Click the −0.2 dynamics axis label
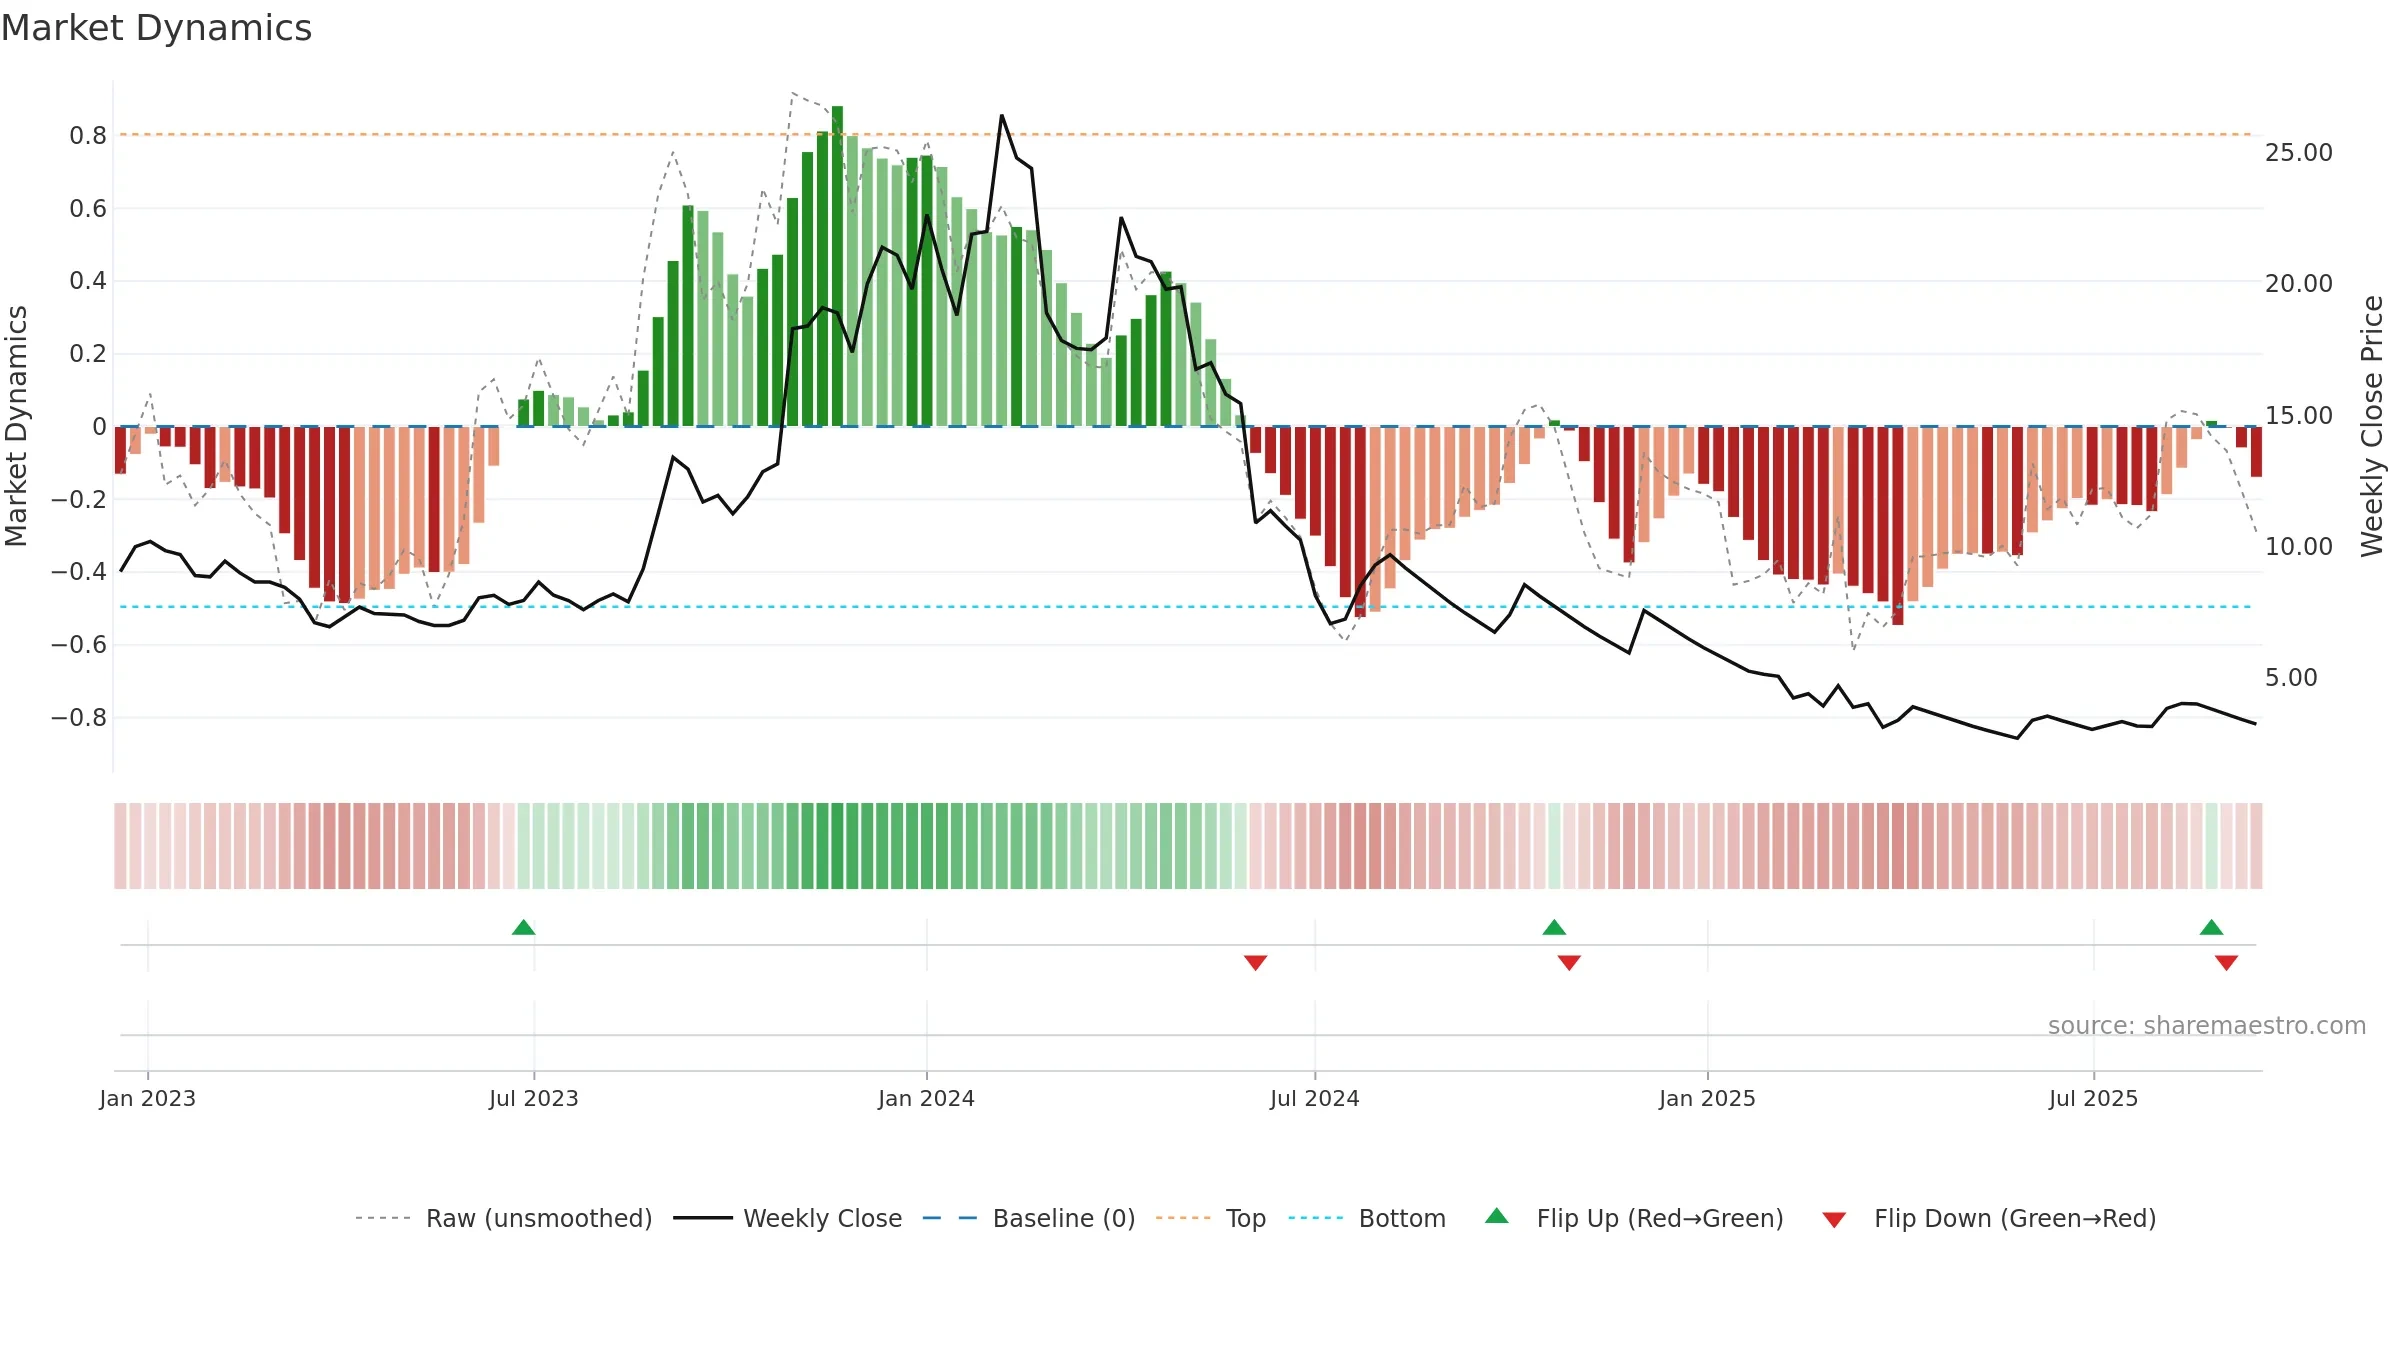Viewport: 2400px width, 1350px height. pyautogui.click(x=79, y=499)
